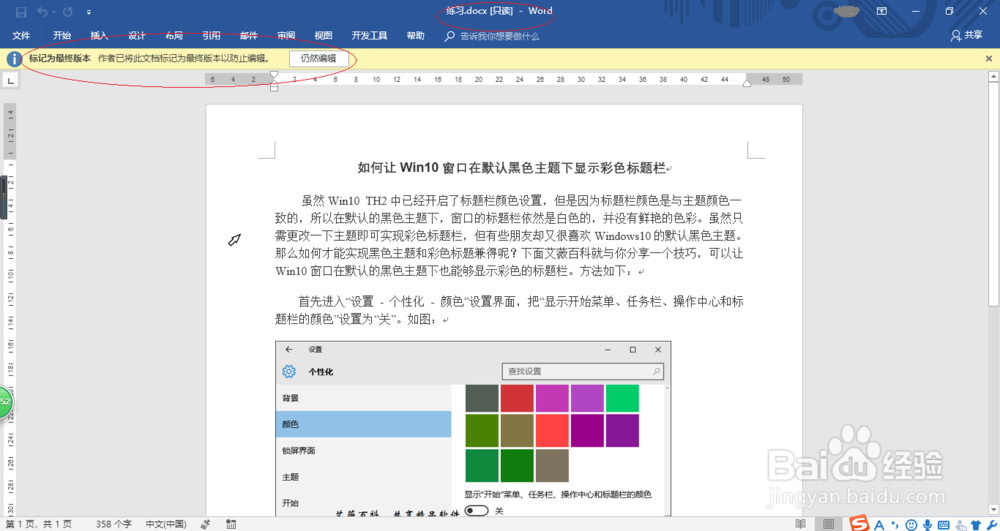Click the proofing check icon in status bar
Image resolution: width=1000 pixels, height=531 pixels.
(205, 524)
